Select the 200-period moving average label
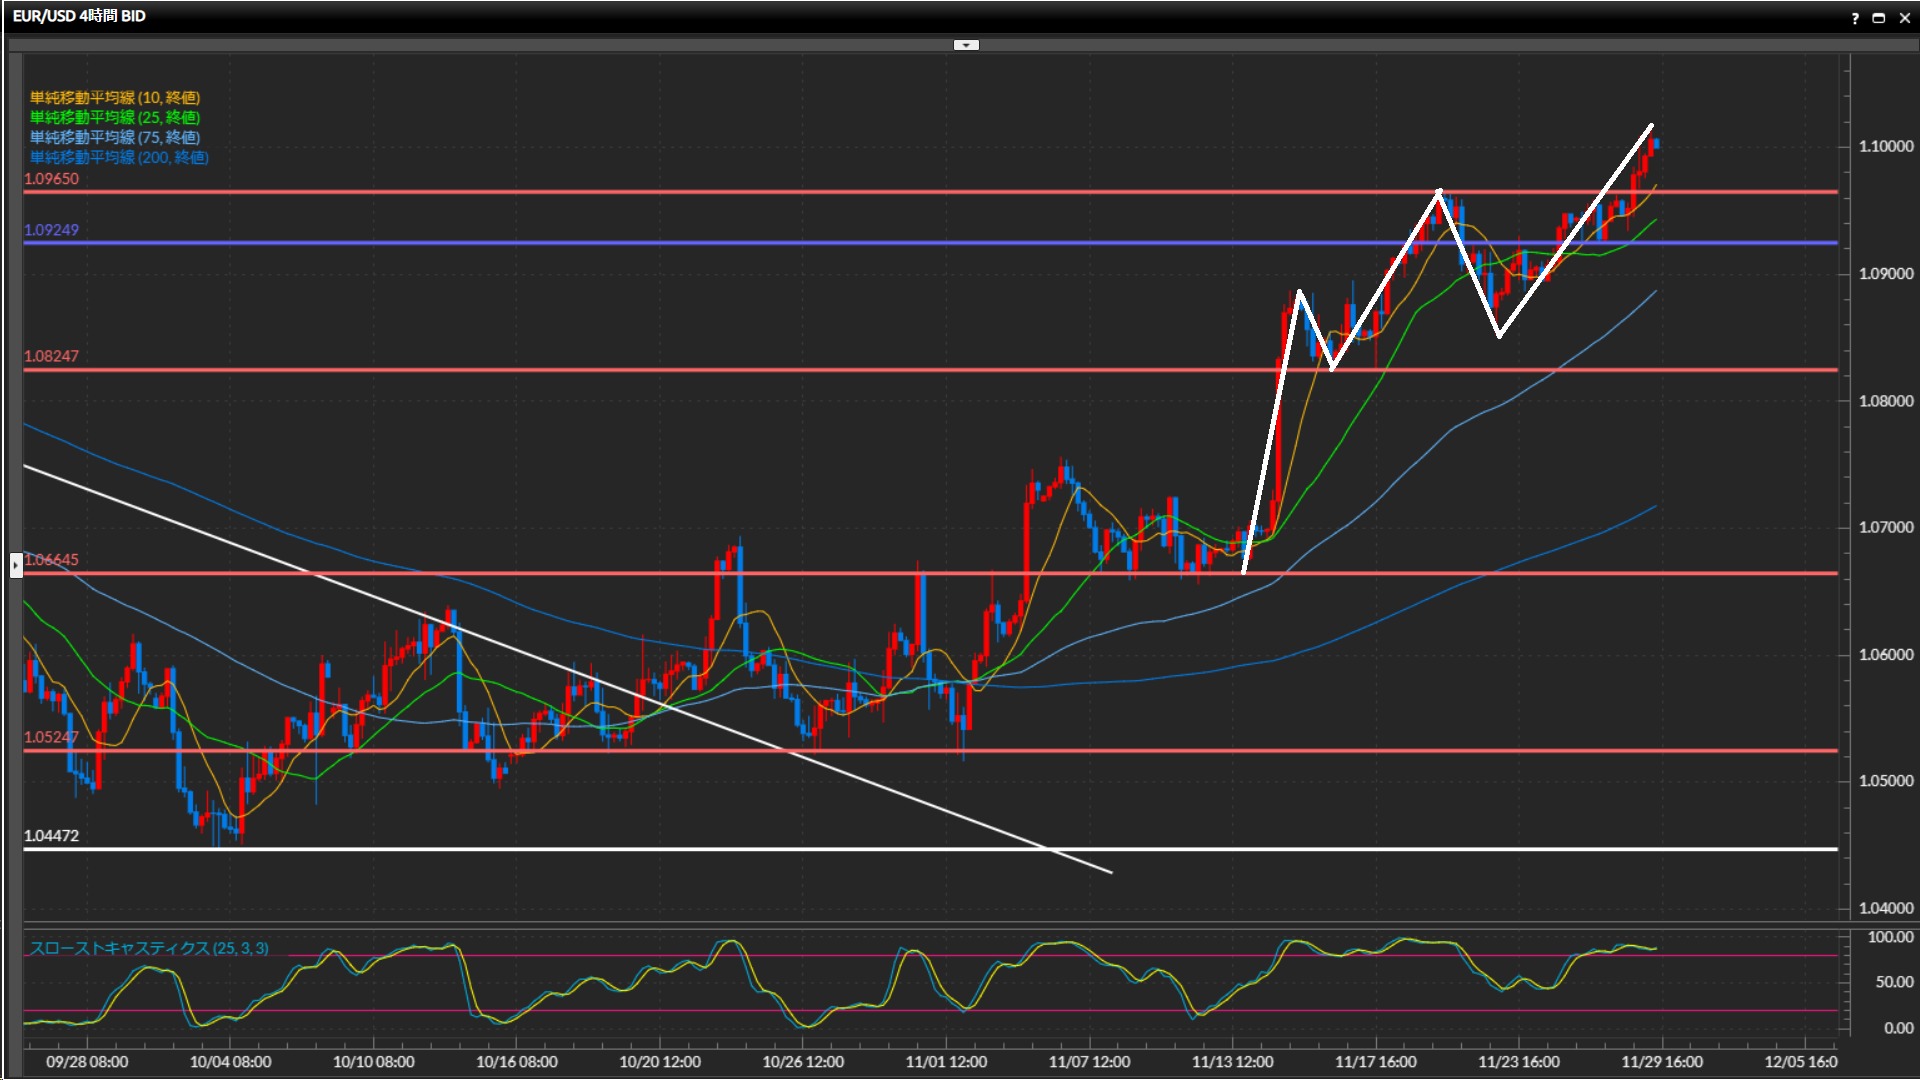The width and height of the screenshot is (1920, 1080). [118, 157]
